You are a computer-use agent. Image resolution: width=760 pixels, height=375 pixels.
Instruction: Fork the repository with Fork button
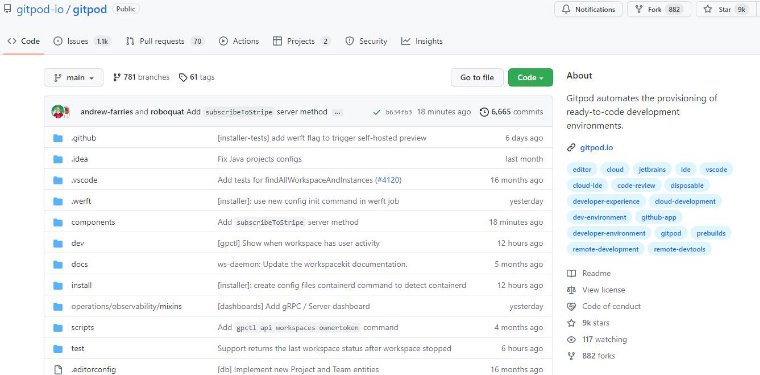[658, 9]
